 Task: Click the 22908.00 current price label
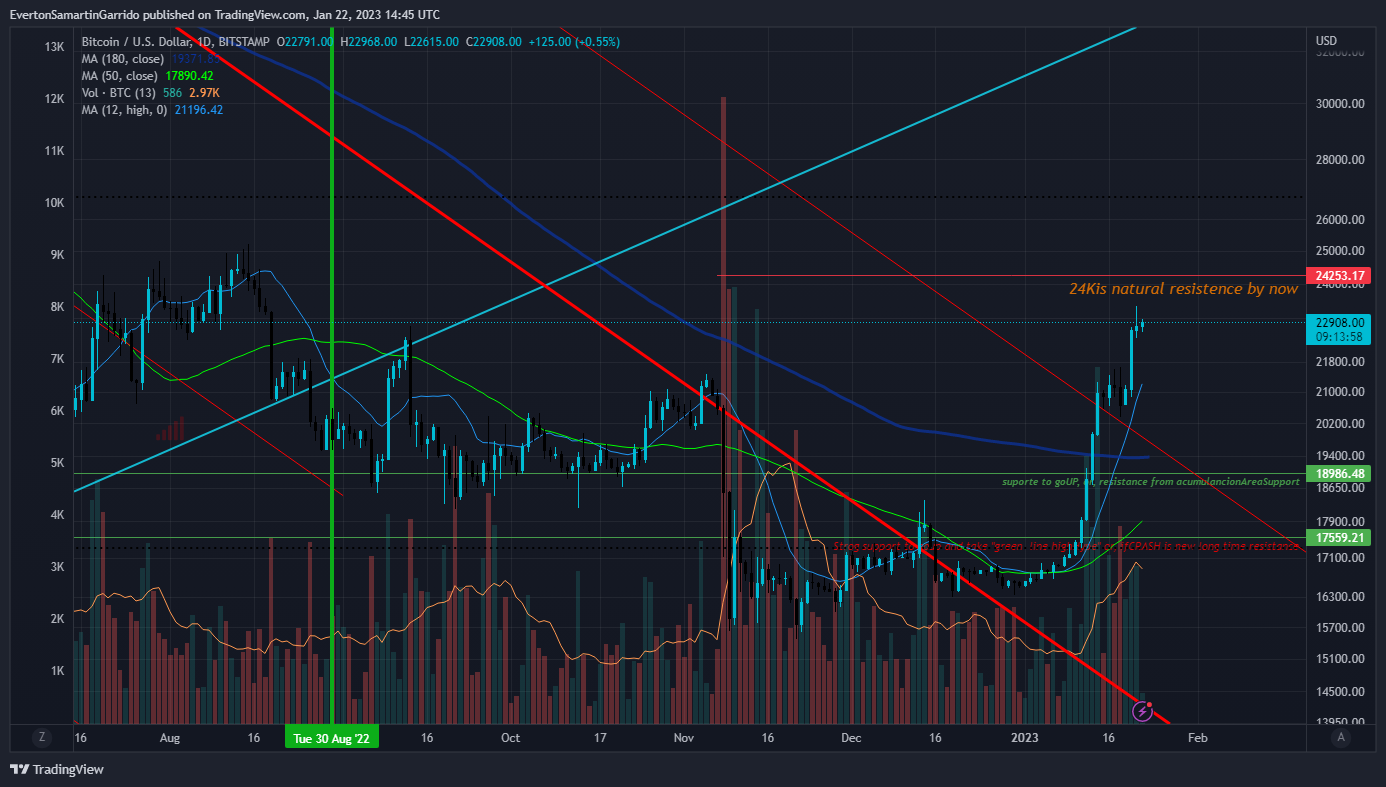pyautogui.click(x=1338, y=322)
